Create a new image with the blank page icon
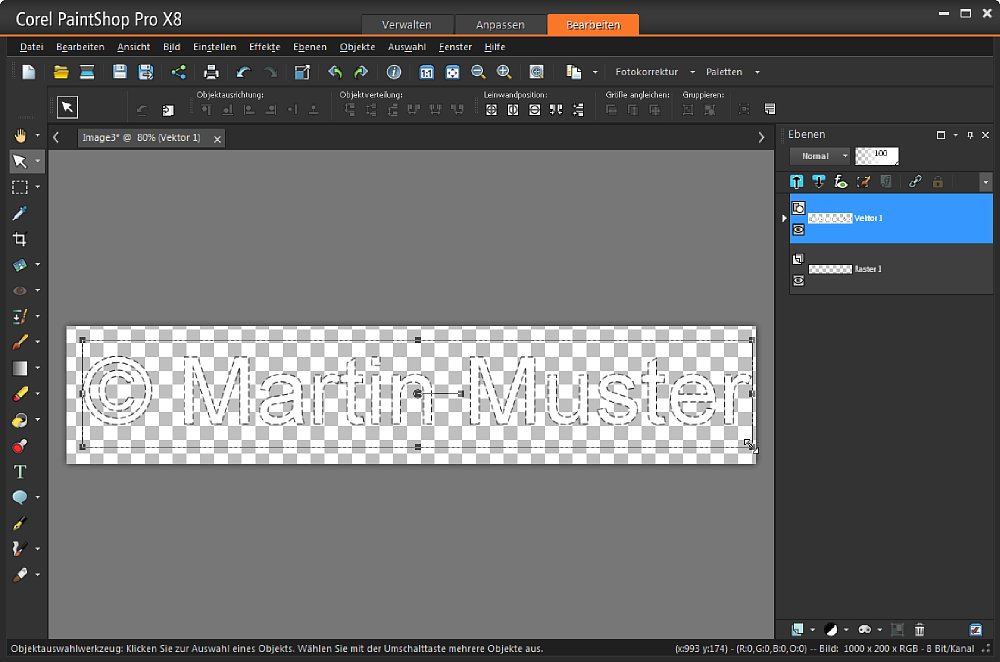Screen dimensions: 1000x662 pos(29,72)
